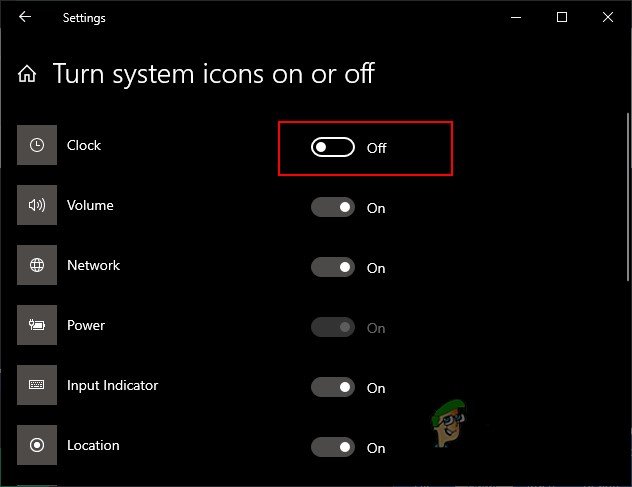Click the Input Indicator keyboard icon

click(x=37, y=385)
